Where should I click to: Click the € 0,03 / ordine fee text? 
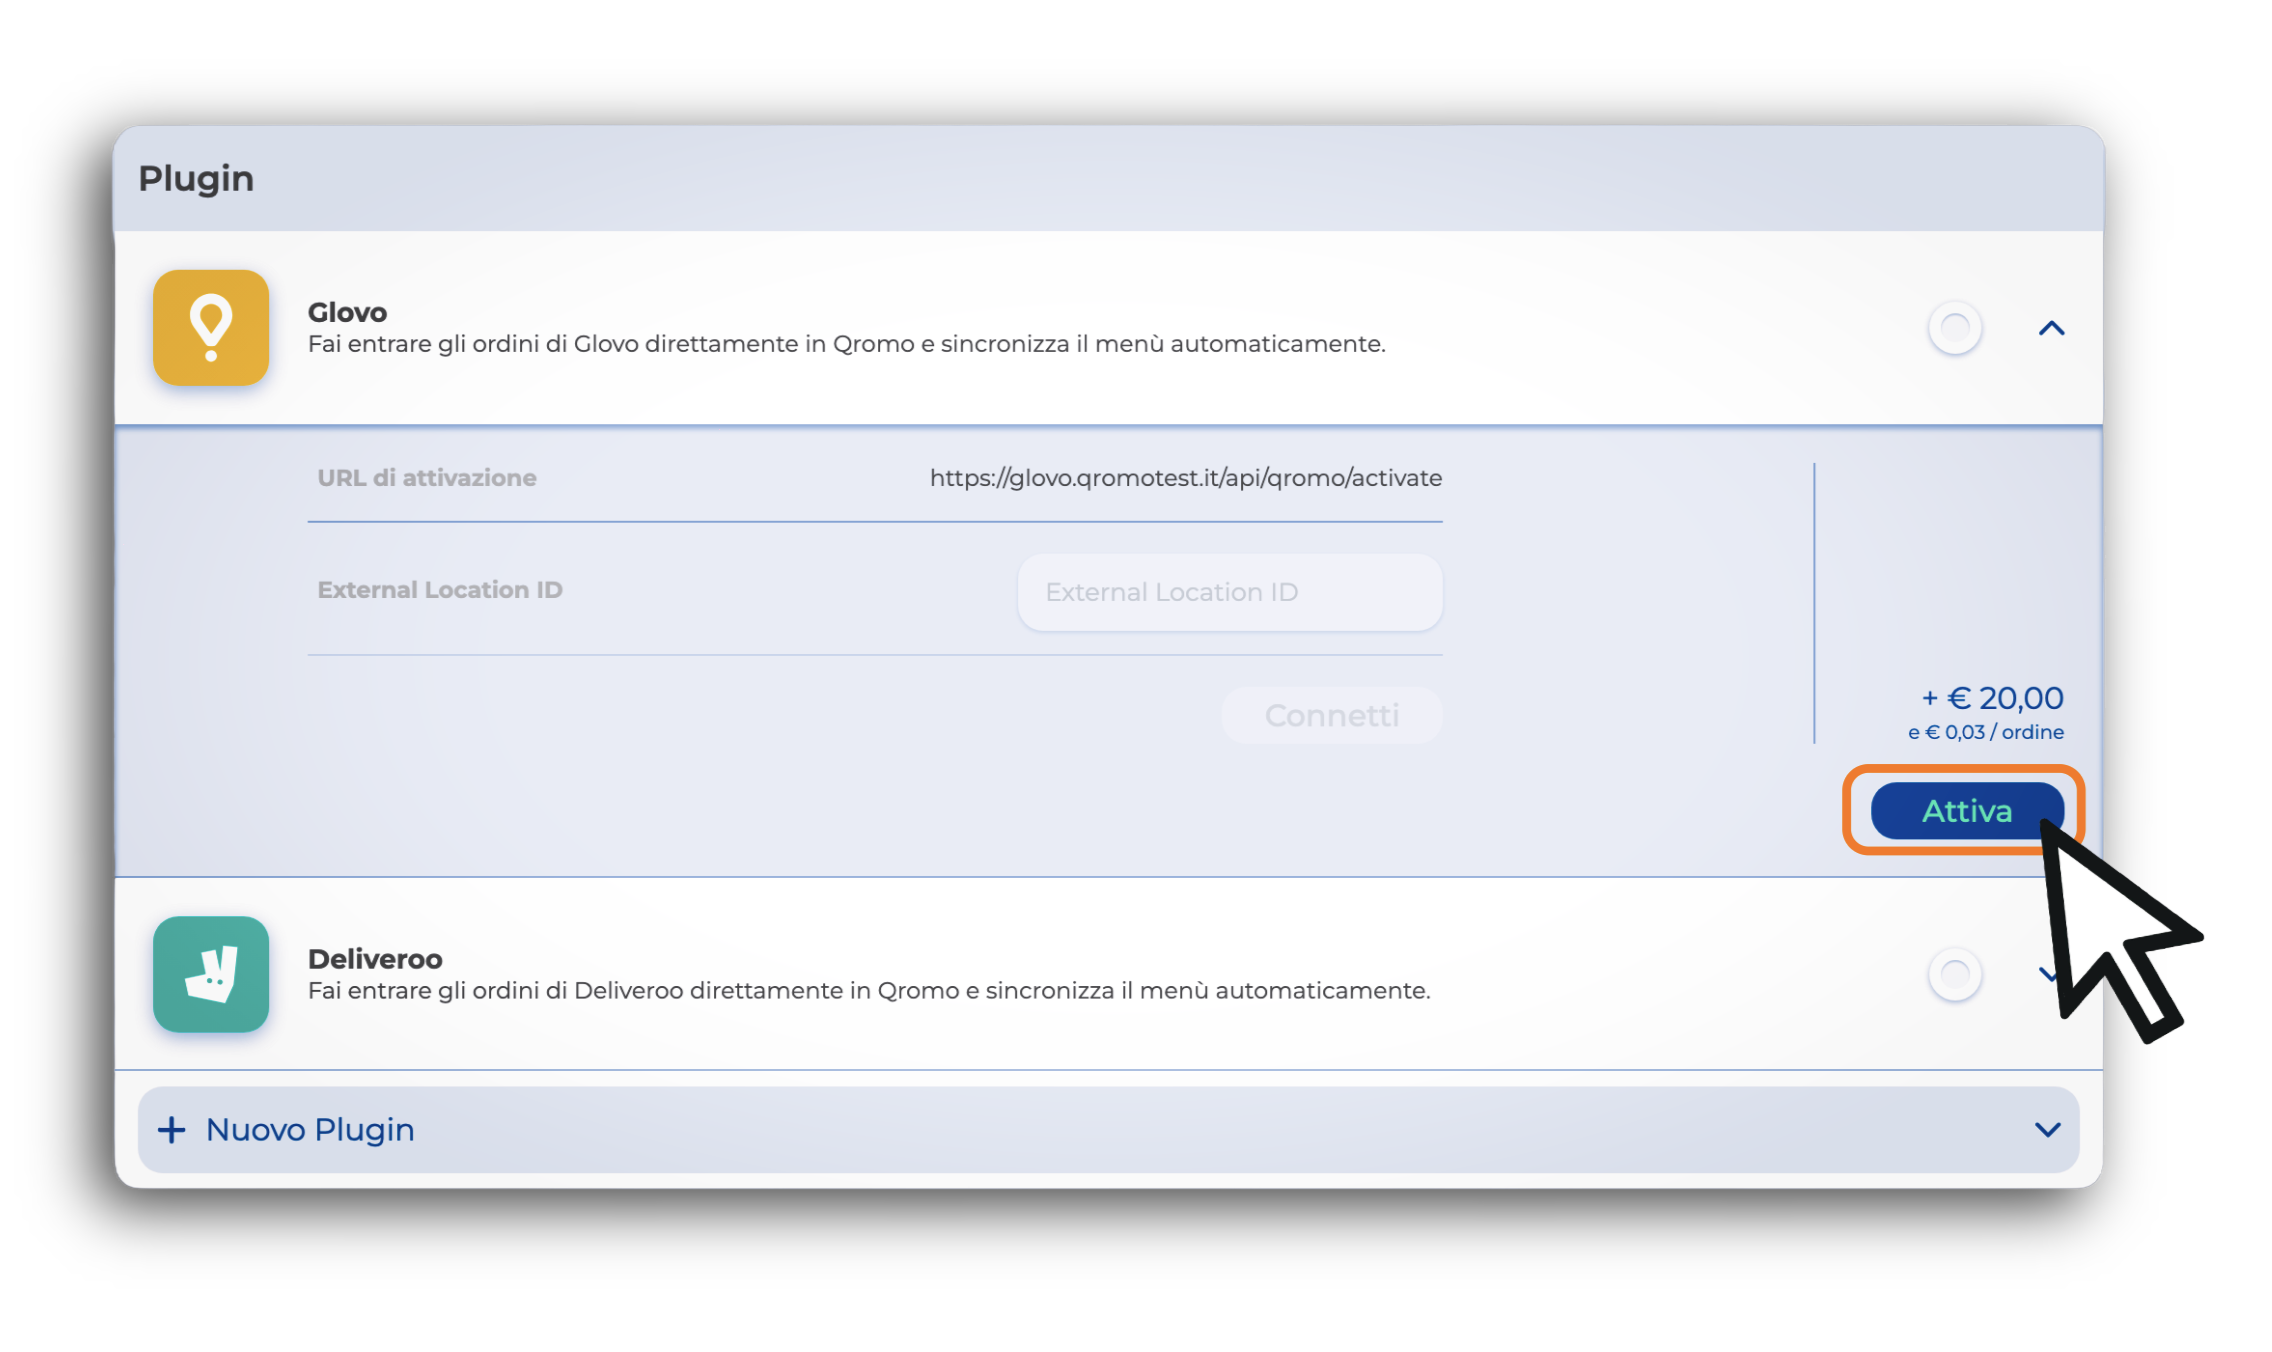pyautogui.click(x=1986, y=732)
